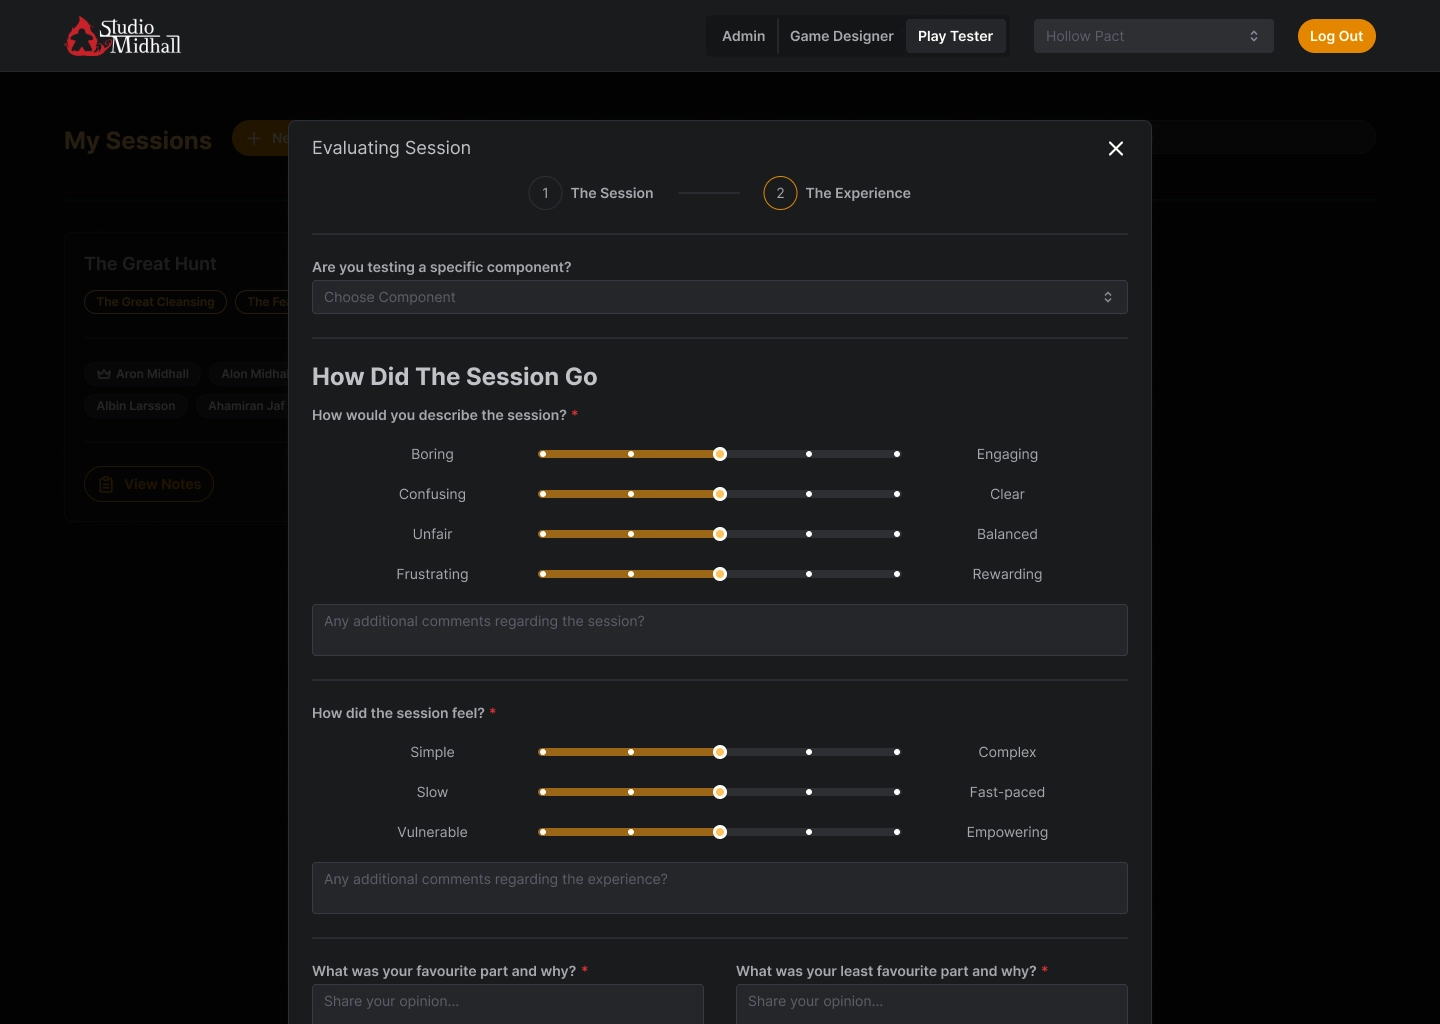Viewport: 1440px width, 1024px height.
Task: Set Unfair–Balanced slider to far left Unfair
Action: point(543,534)
